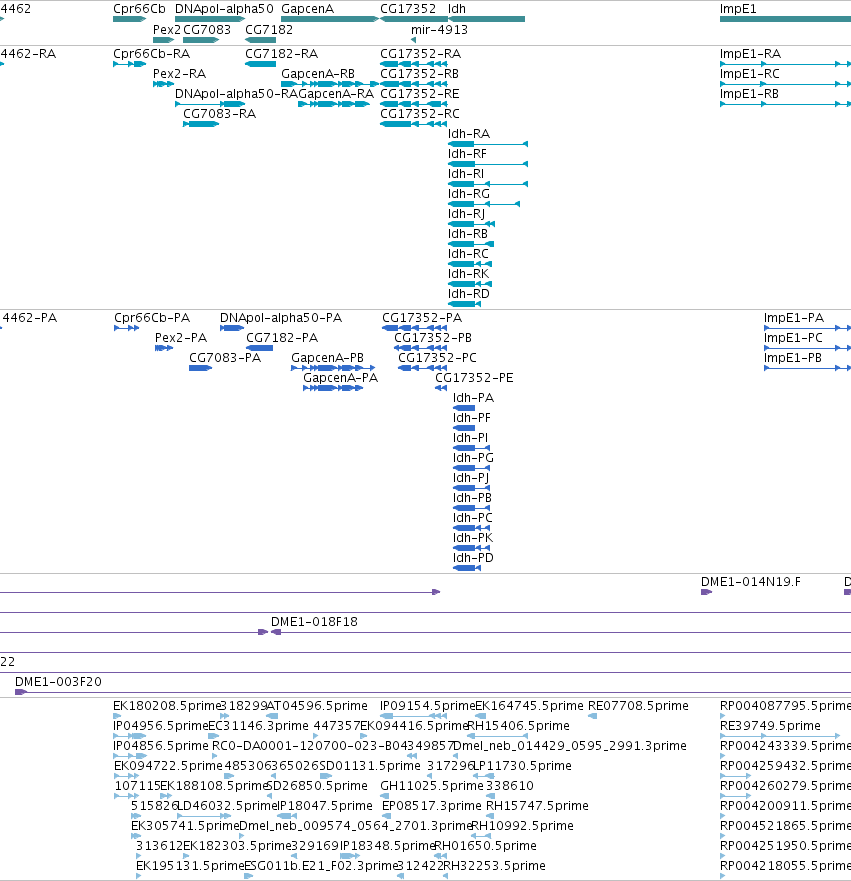
Task: Click the Cpr66Cb-RA transcript label
Action: pyautogui.click(x=151, y=54)
